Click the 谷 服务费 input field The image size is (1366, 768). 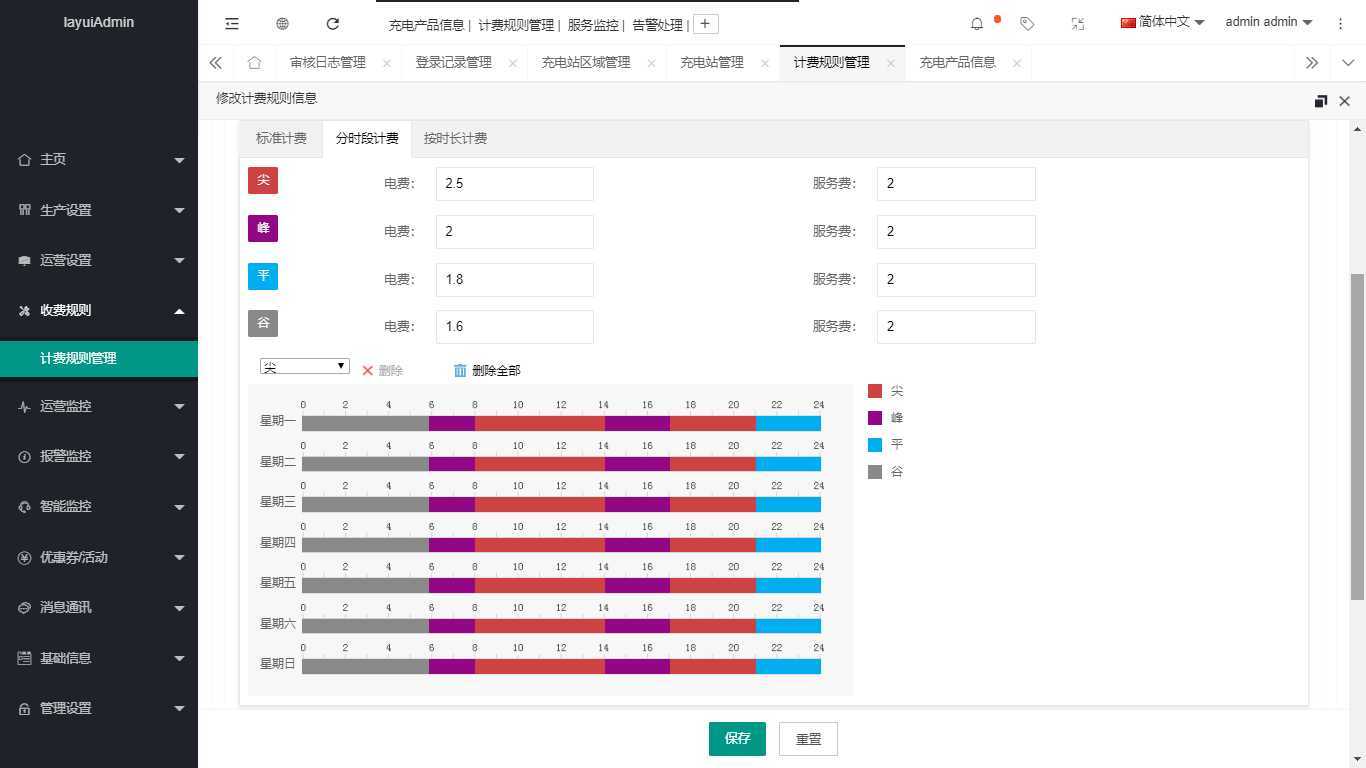pos(956,327)
